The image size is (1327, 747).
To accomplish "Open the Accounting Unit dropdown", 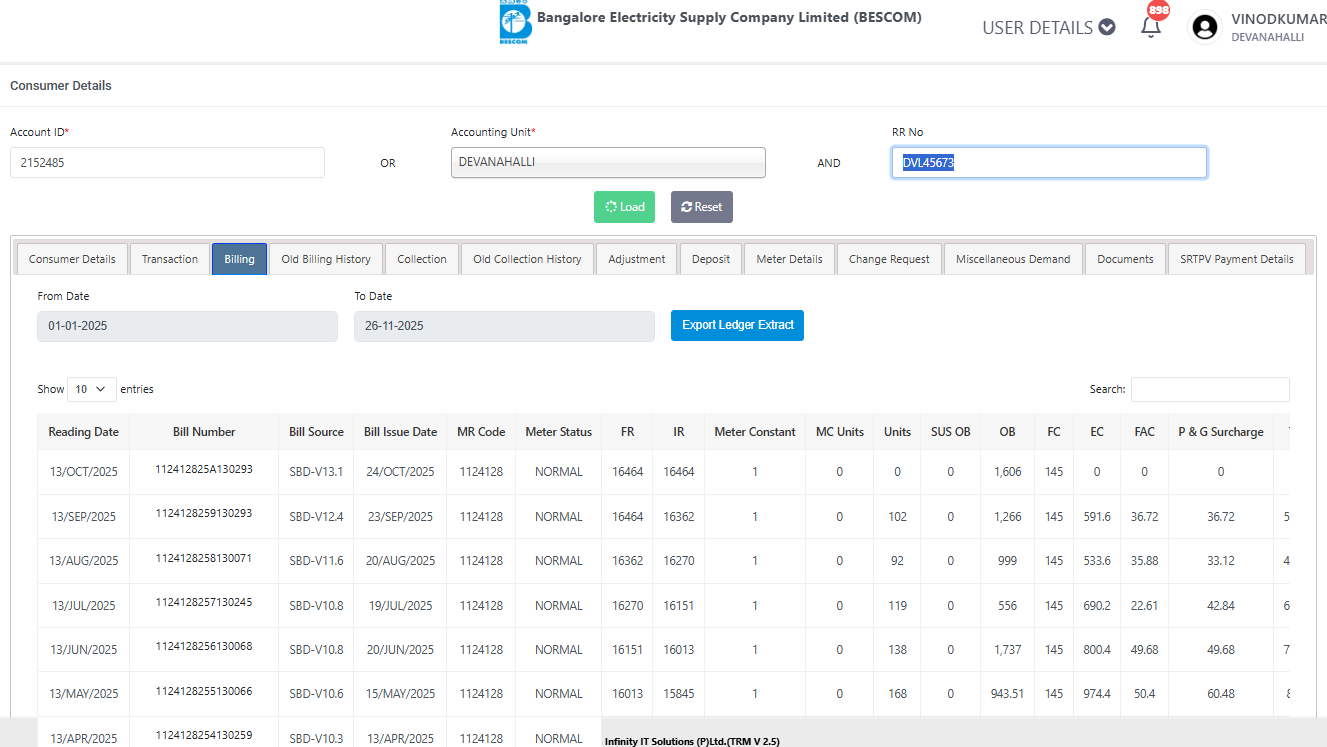I will point(608,162).
